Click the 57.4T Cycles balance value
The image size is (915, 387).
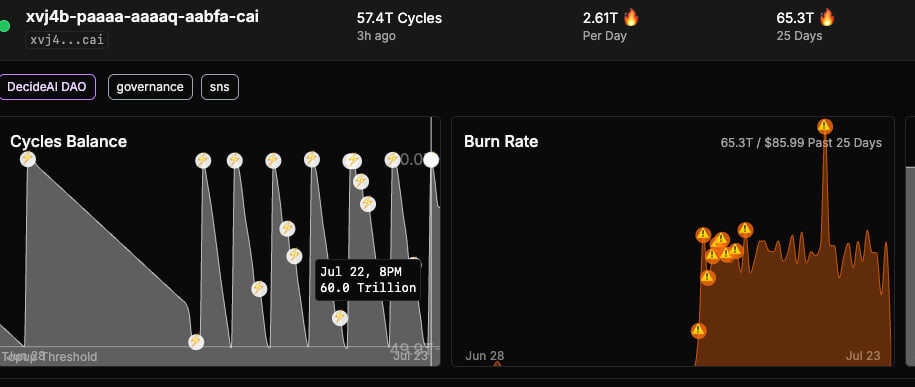399,18
